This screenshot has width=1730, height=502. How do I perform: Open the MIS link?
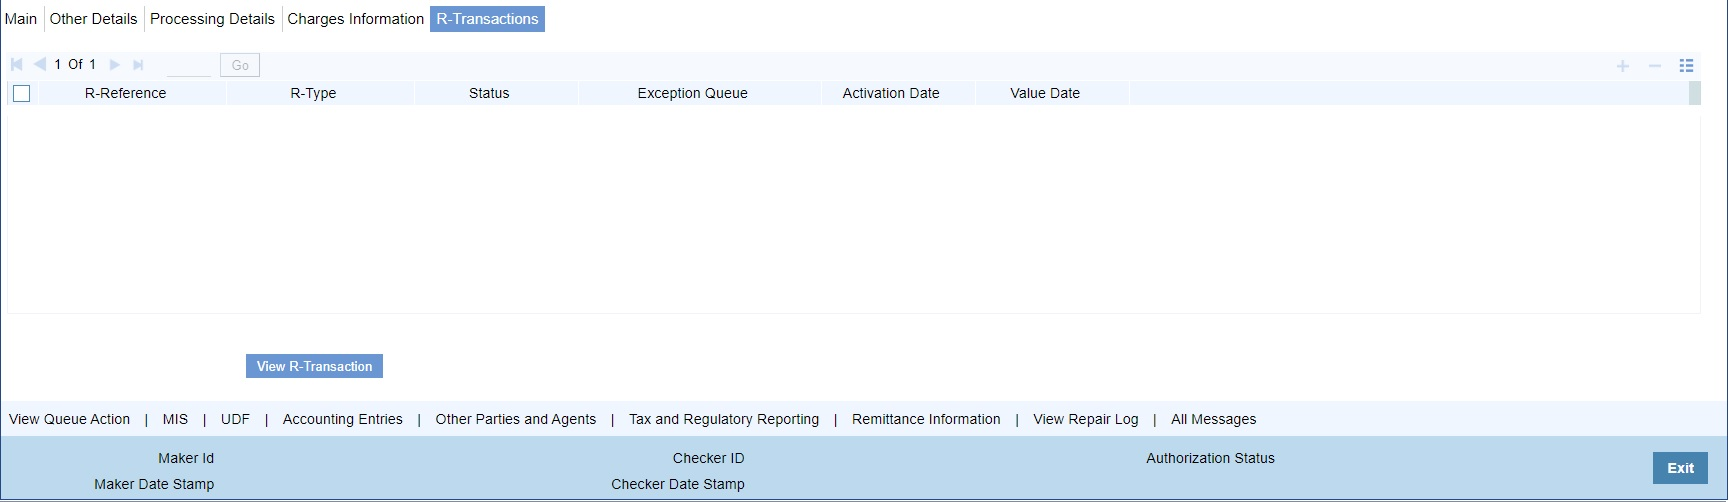click(x=175, y=420)
